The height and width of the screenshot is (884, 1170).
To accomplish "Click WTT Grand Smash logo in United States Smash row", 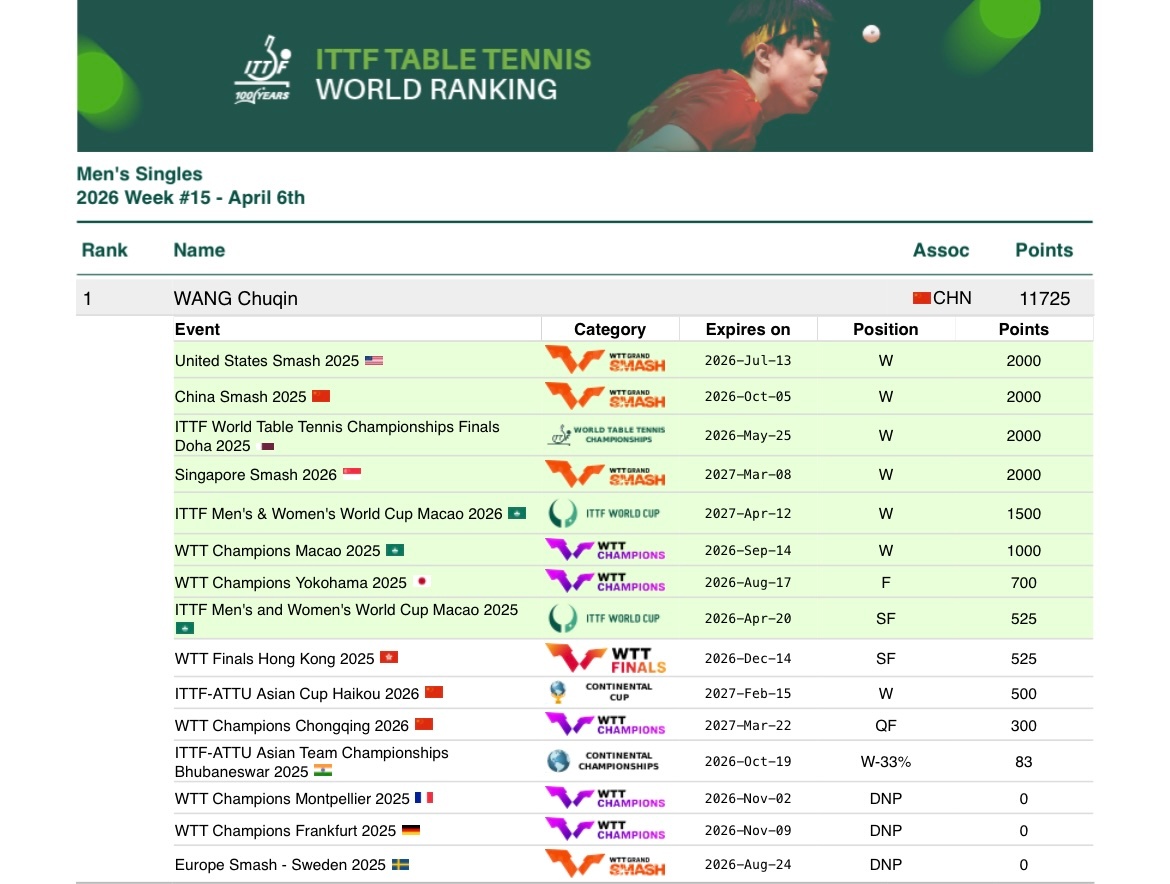I will coord(605,360).
